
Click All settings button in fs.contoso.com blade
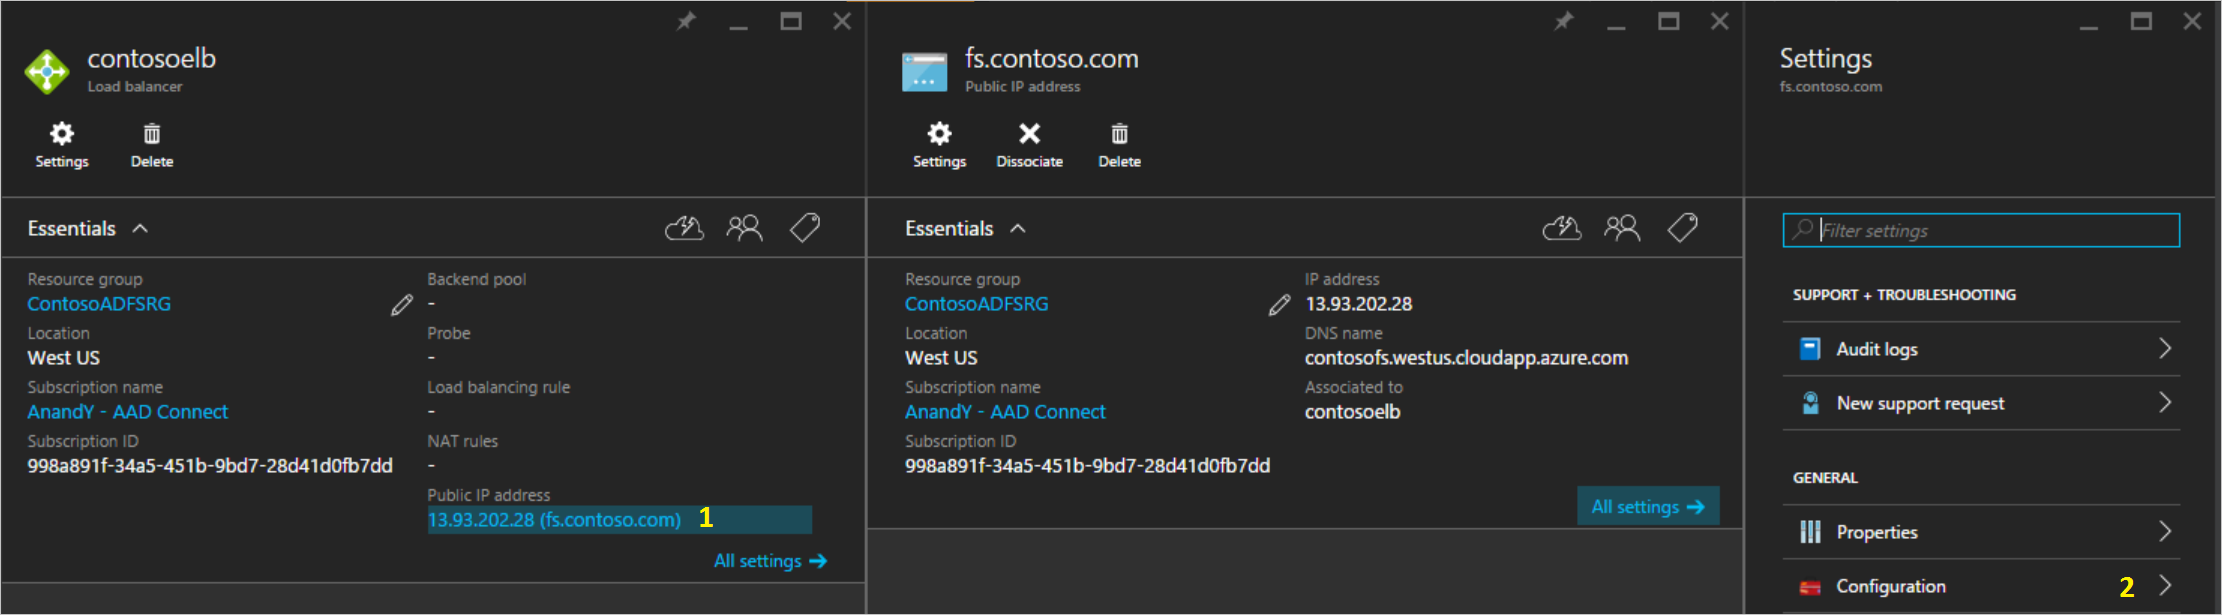1648,506
